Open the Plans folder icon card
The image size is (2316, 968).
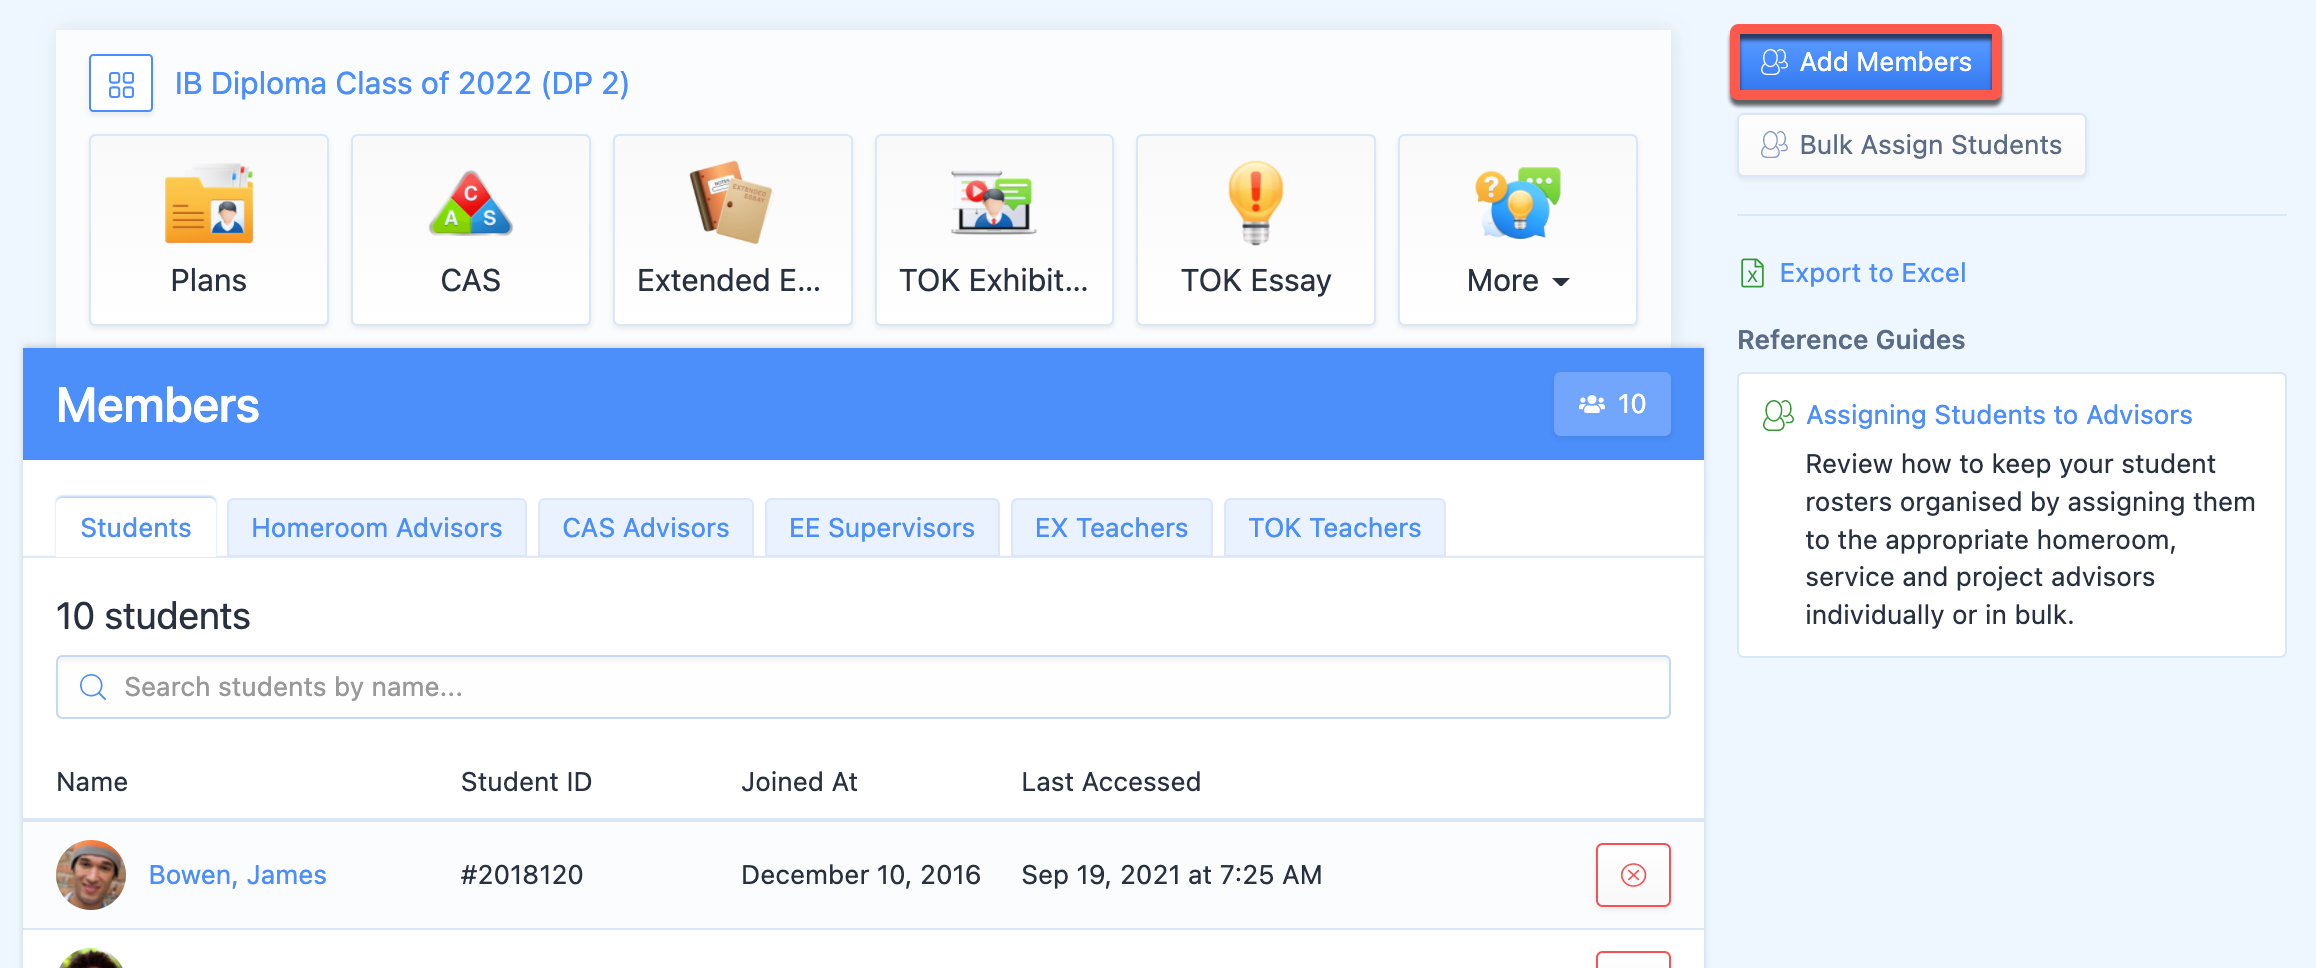pyautogui.click(x=209, y=230)
